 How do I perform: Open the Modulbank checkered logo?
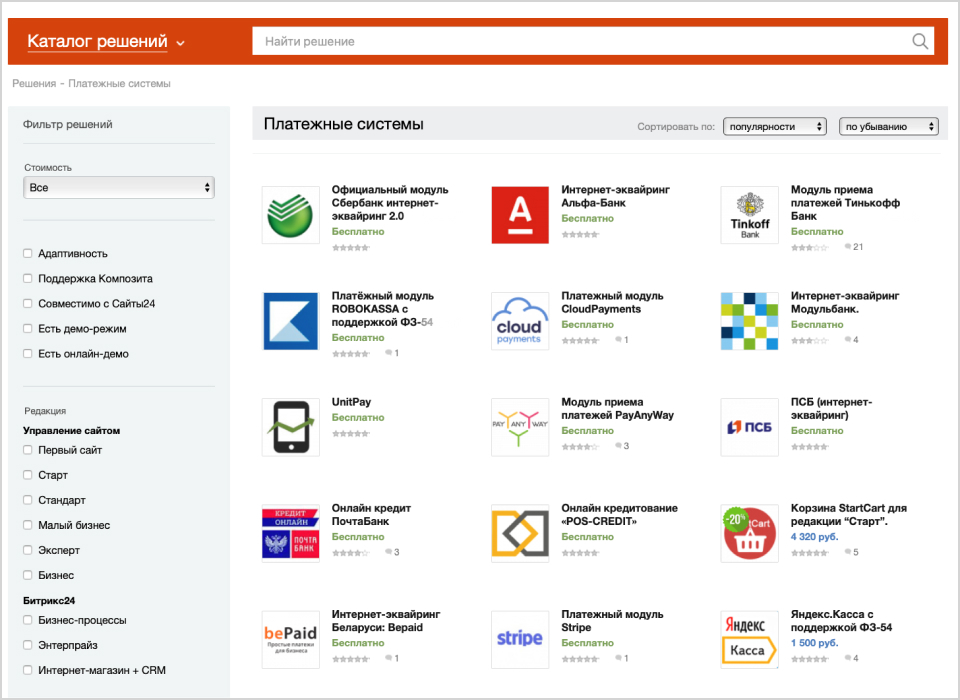click(749, 321)
